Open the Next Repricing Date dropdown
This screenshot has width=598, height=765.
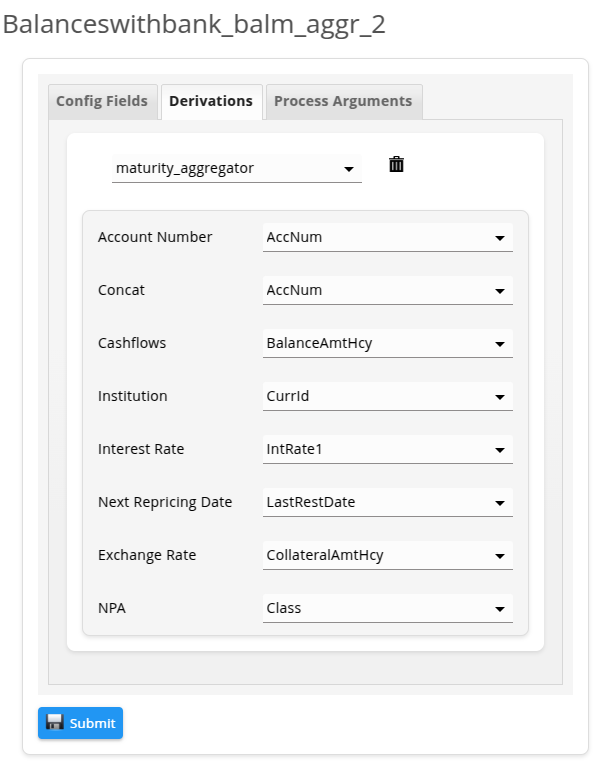pos(387,503)
